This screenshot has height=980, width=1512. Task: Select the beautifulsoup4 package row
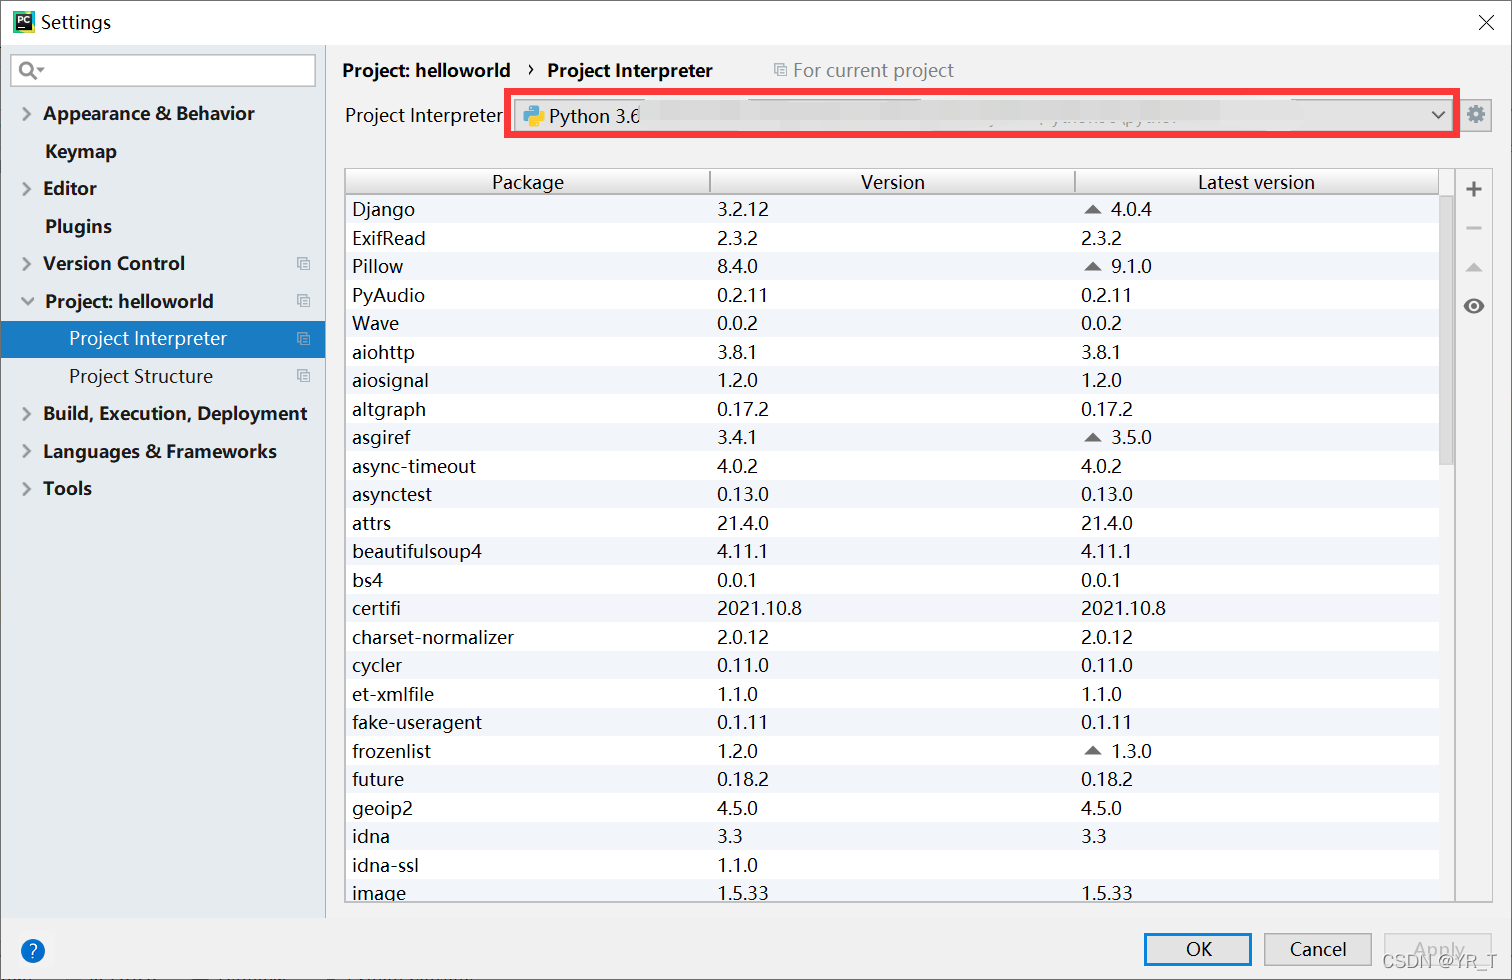892,551
